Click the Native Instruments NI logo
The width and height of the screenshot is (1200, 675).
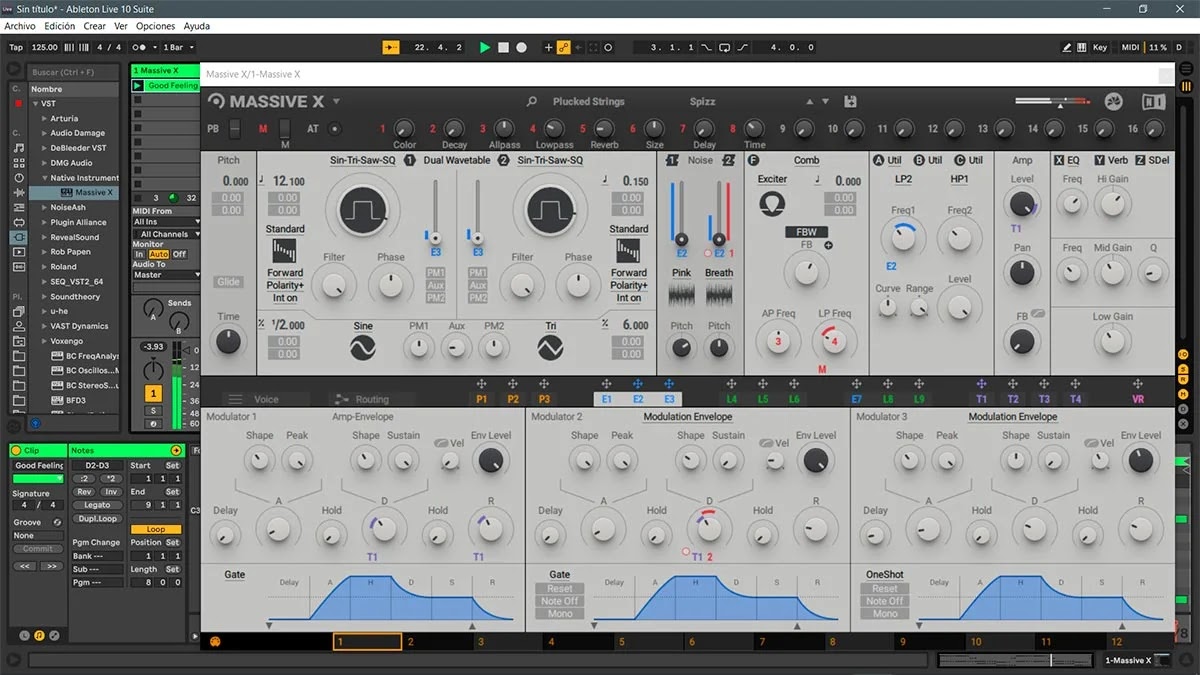tap(1153, 102)
